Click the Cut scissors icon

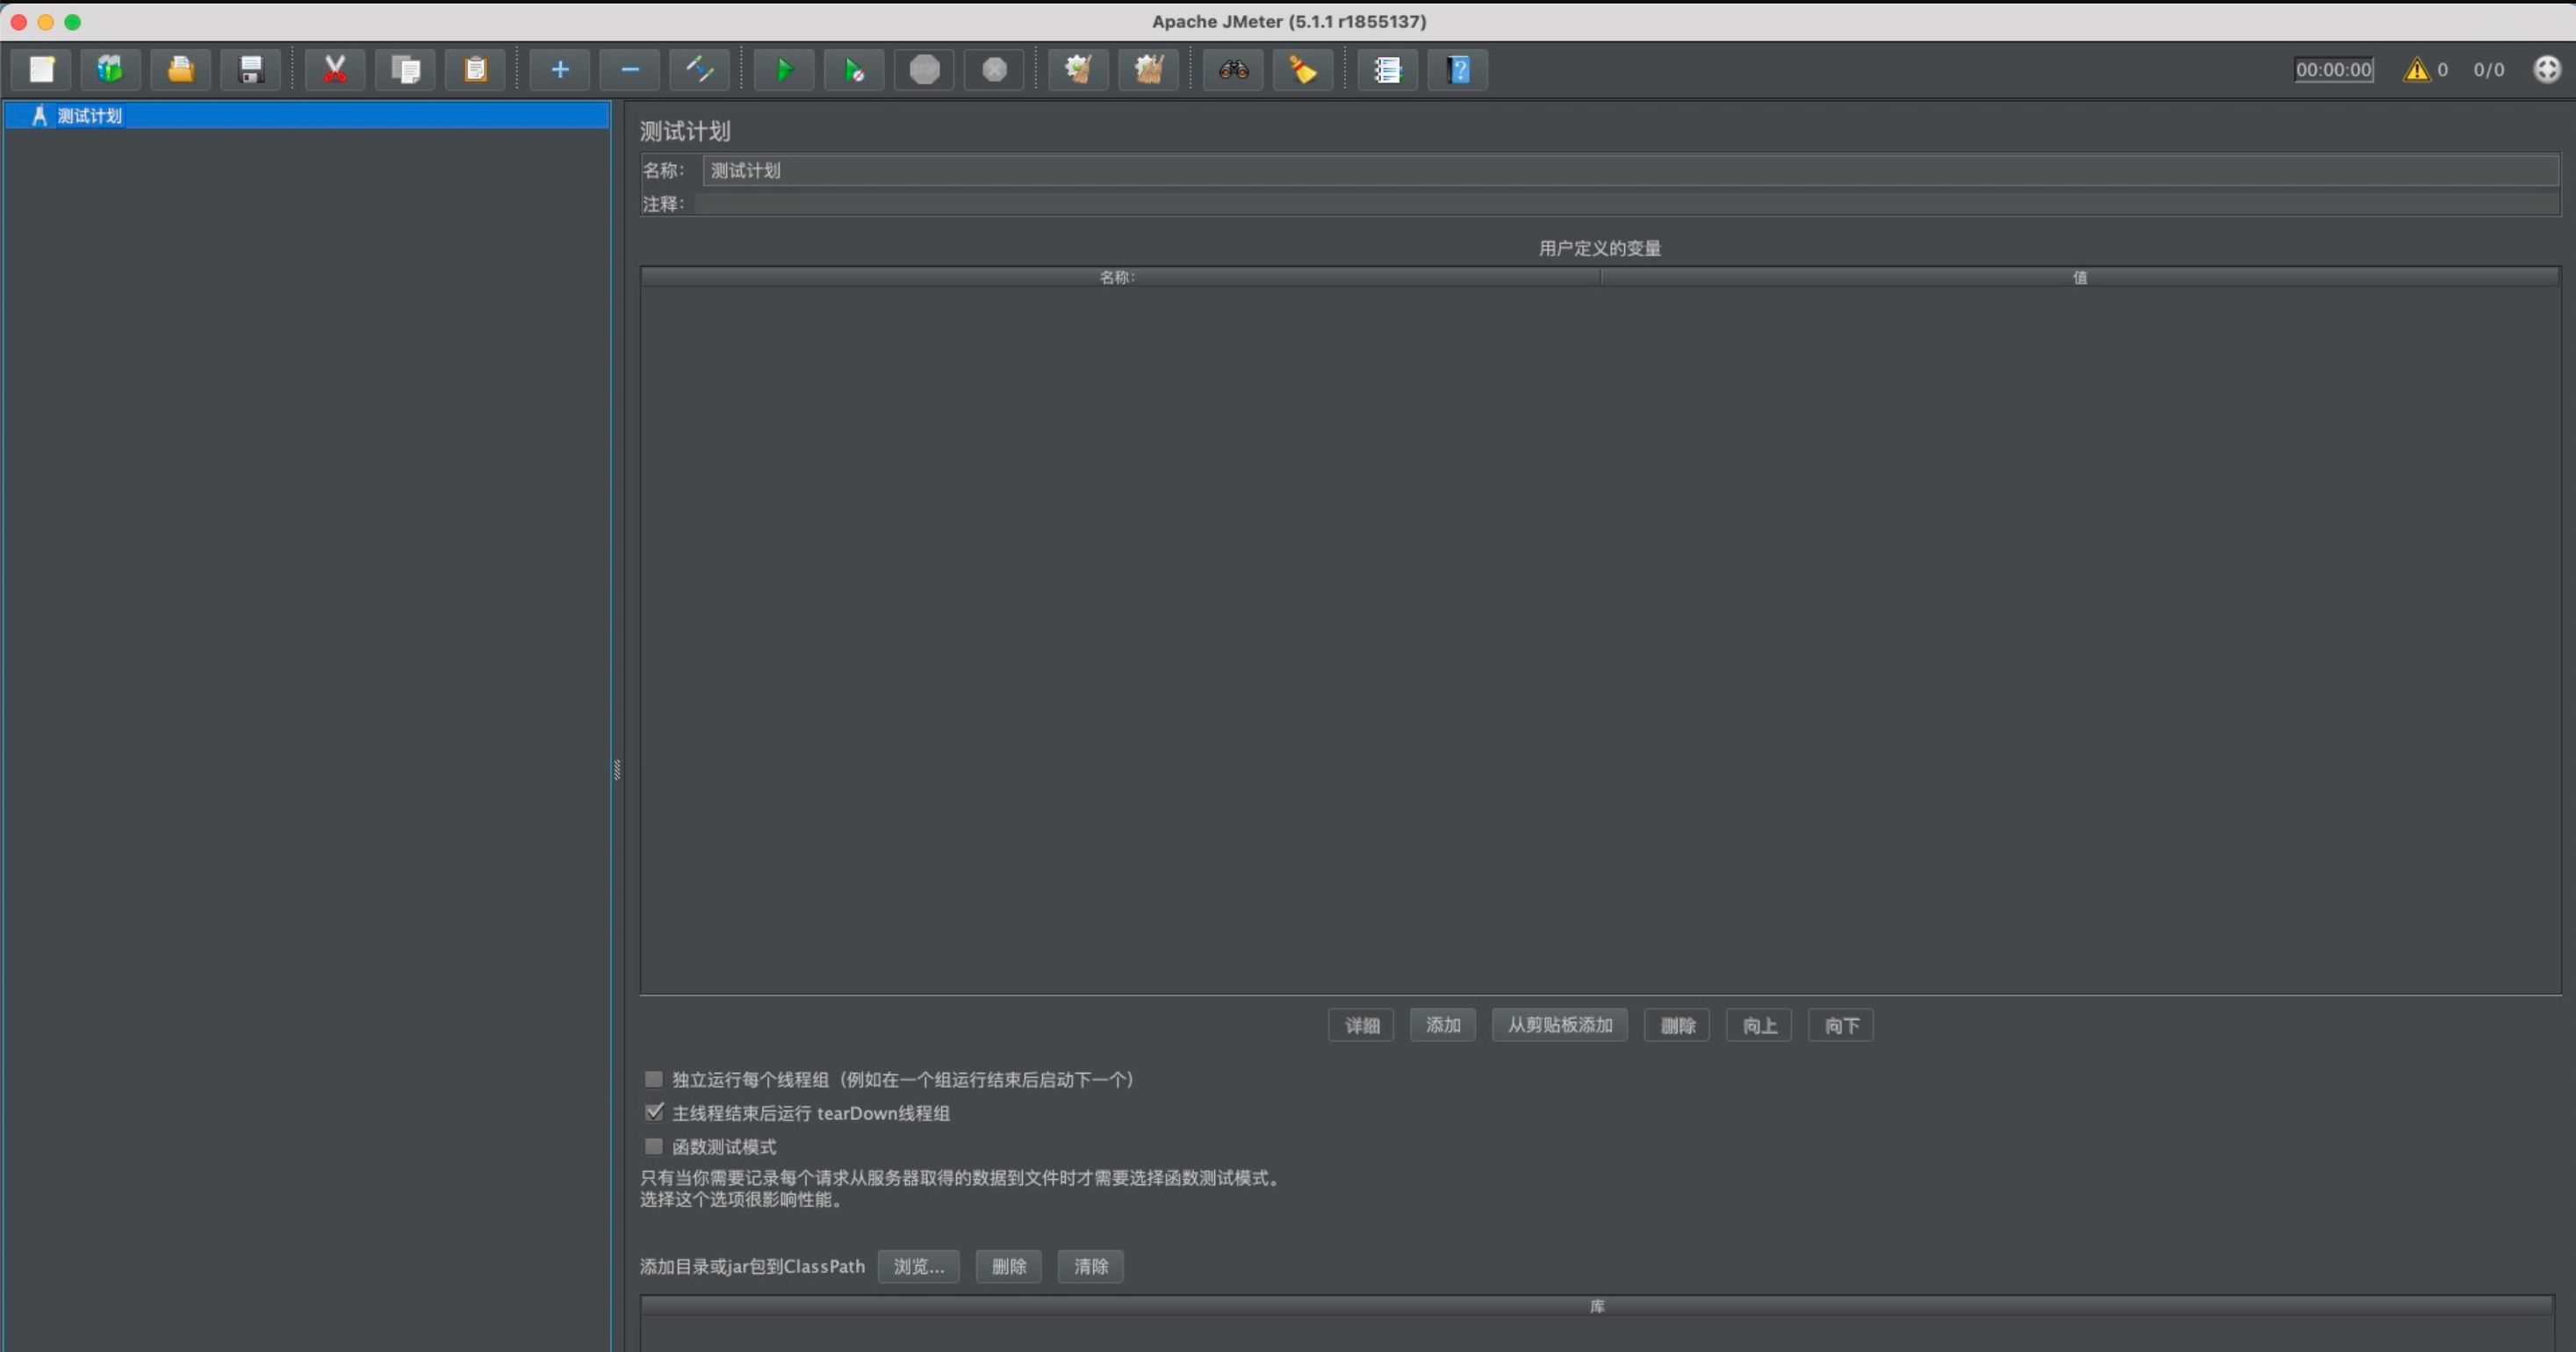click(x=335, y=70)
